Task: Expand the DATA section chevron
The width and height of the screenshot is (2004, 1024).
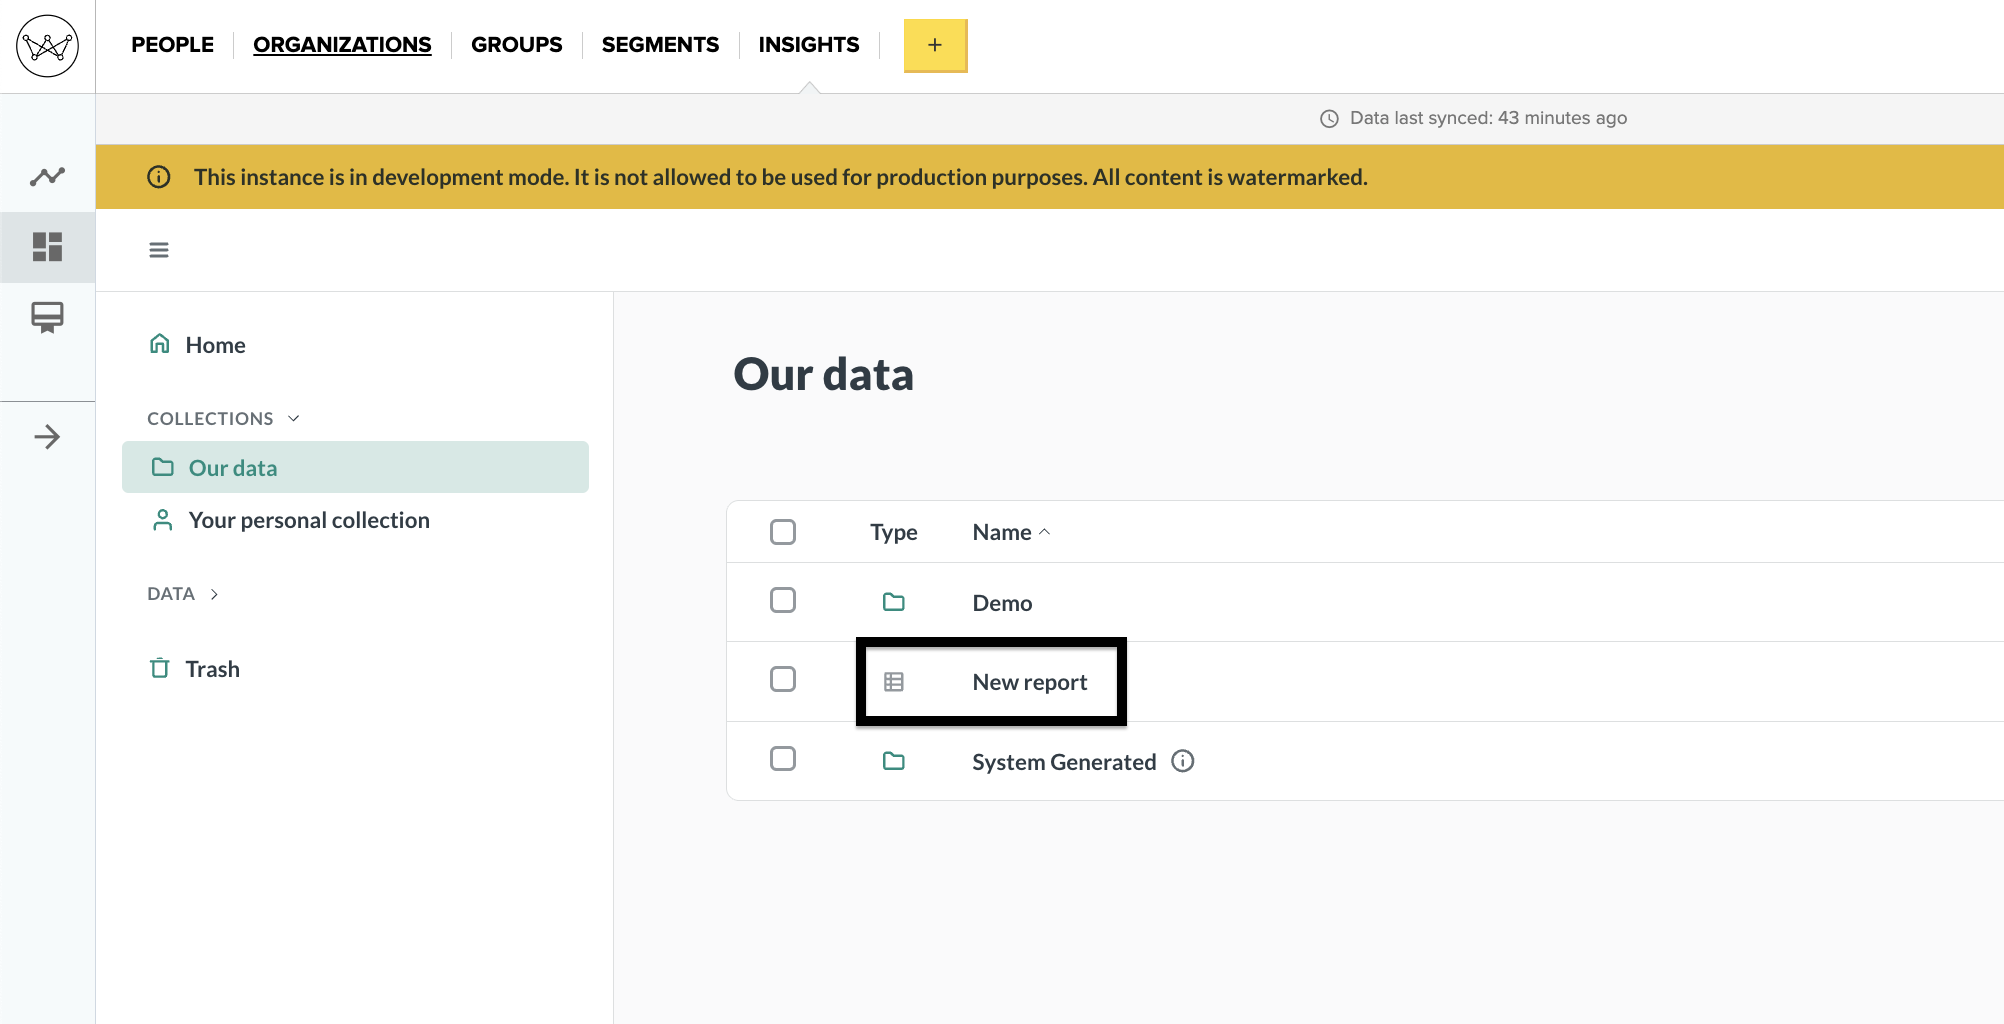Action: (x=214, y=594)
